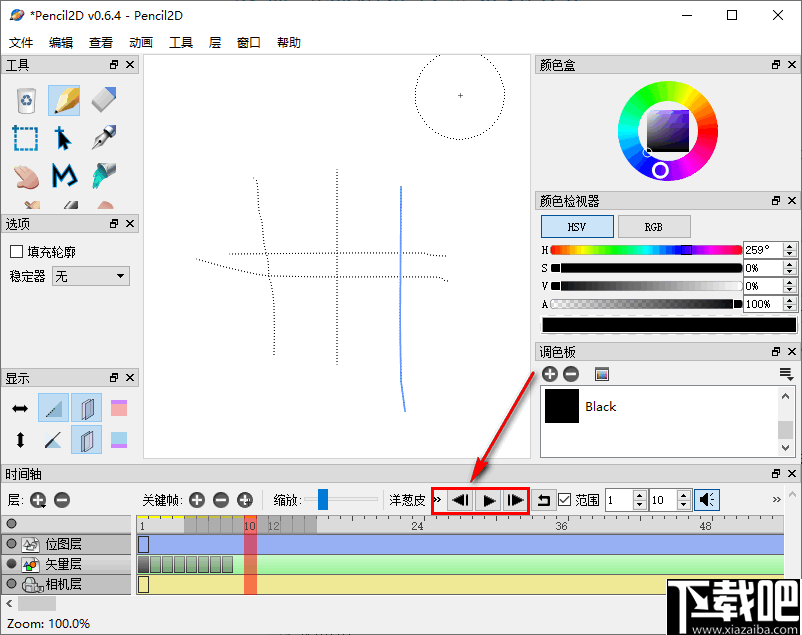Add a new keyframe
The height and width of the screenshot is (635, 802).
(x=196, y=500)
